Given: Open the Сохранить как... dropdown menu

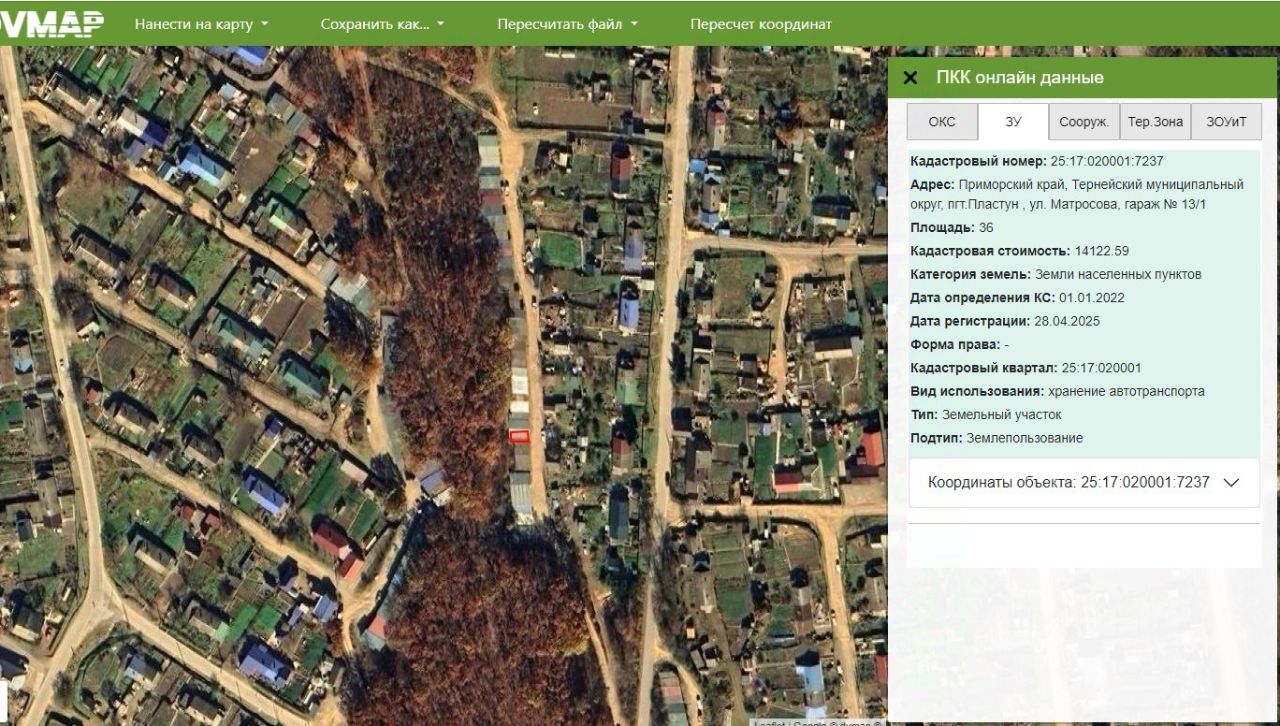Looking at the screenshot, I should (382, 24).
